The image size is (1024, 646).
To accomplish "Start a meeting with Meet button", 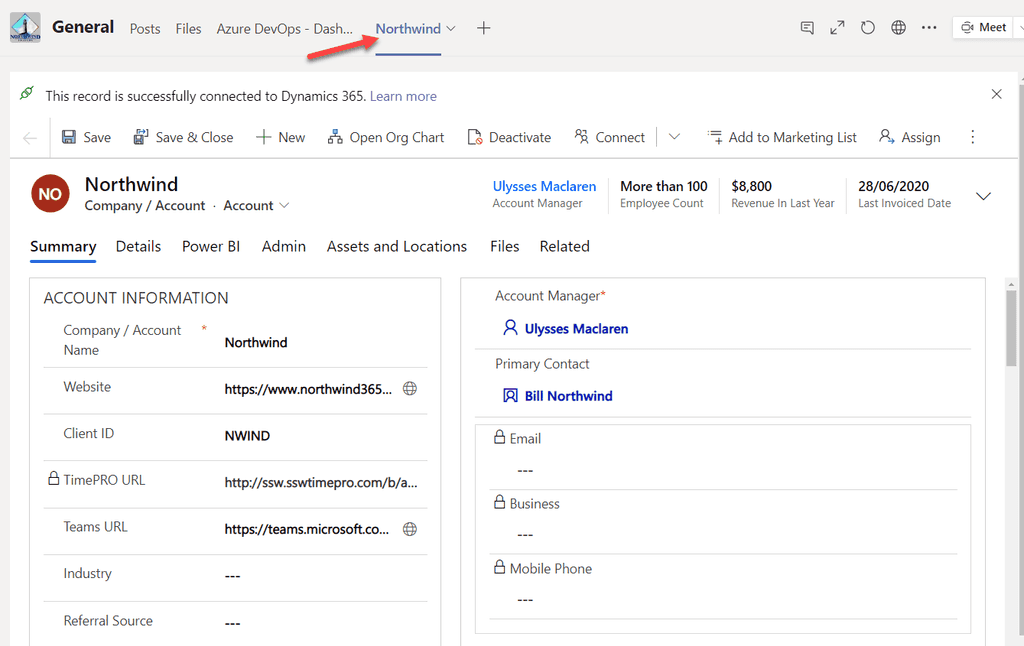I will tap(984, 27).
